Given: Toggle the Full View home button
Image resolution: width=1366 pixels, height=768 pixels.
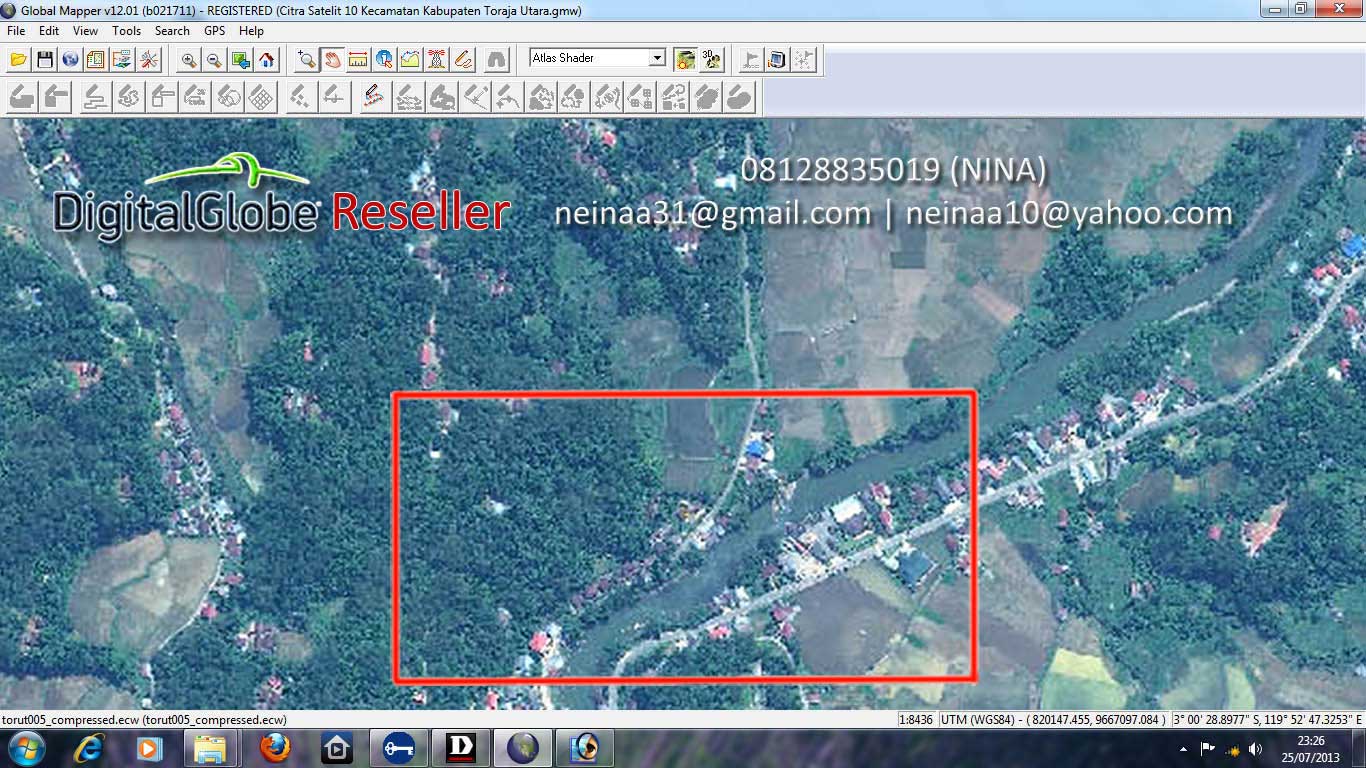Looking at the screenshot, I should pos(266,59).
